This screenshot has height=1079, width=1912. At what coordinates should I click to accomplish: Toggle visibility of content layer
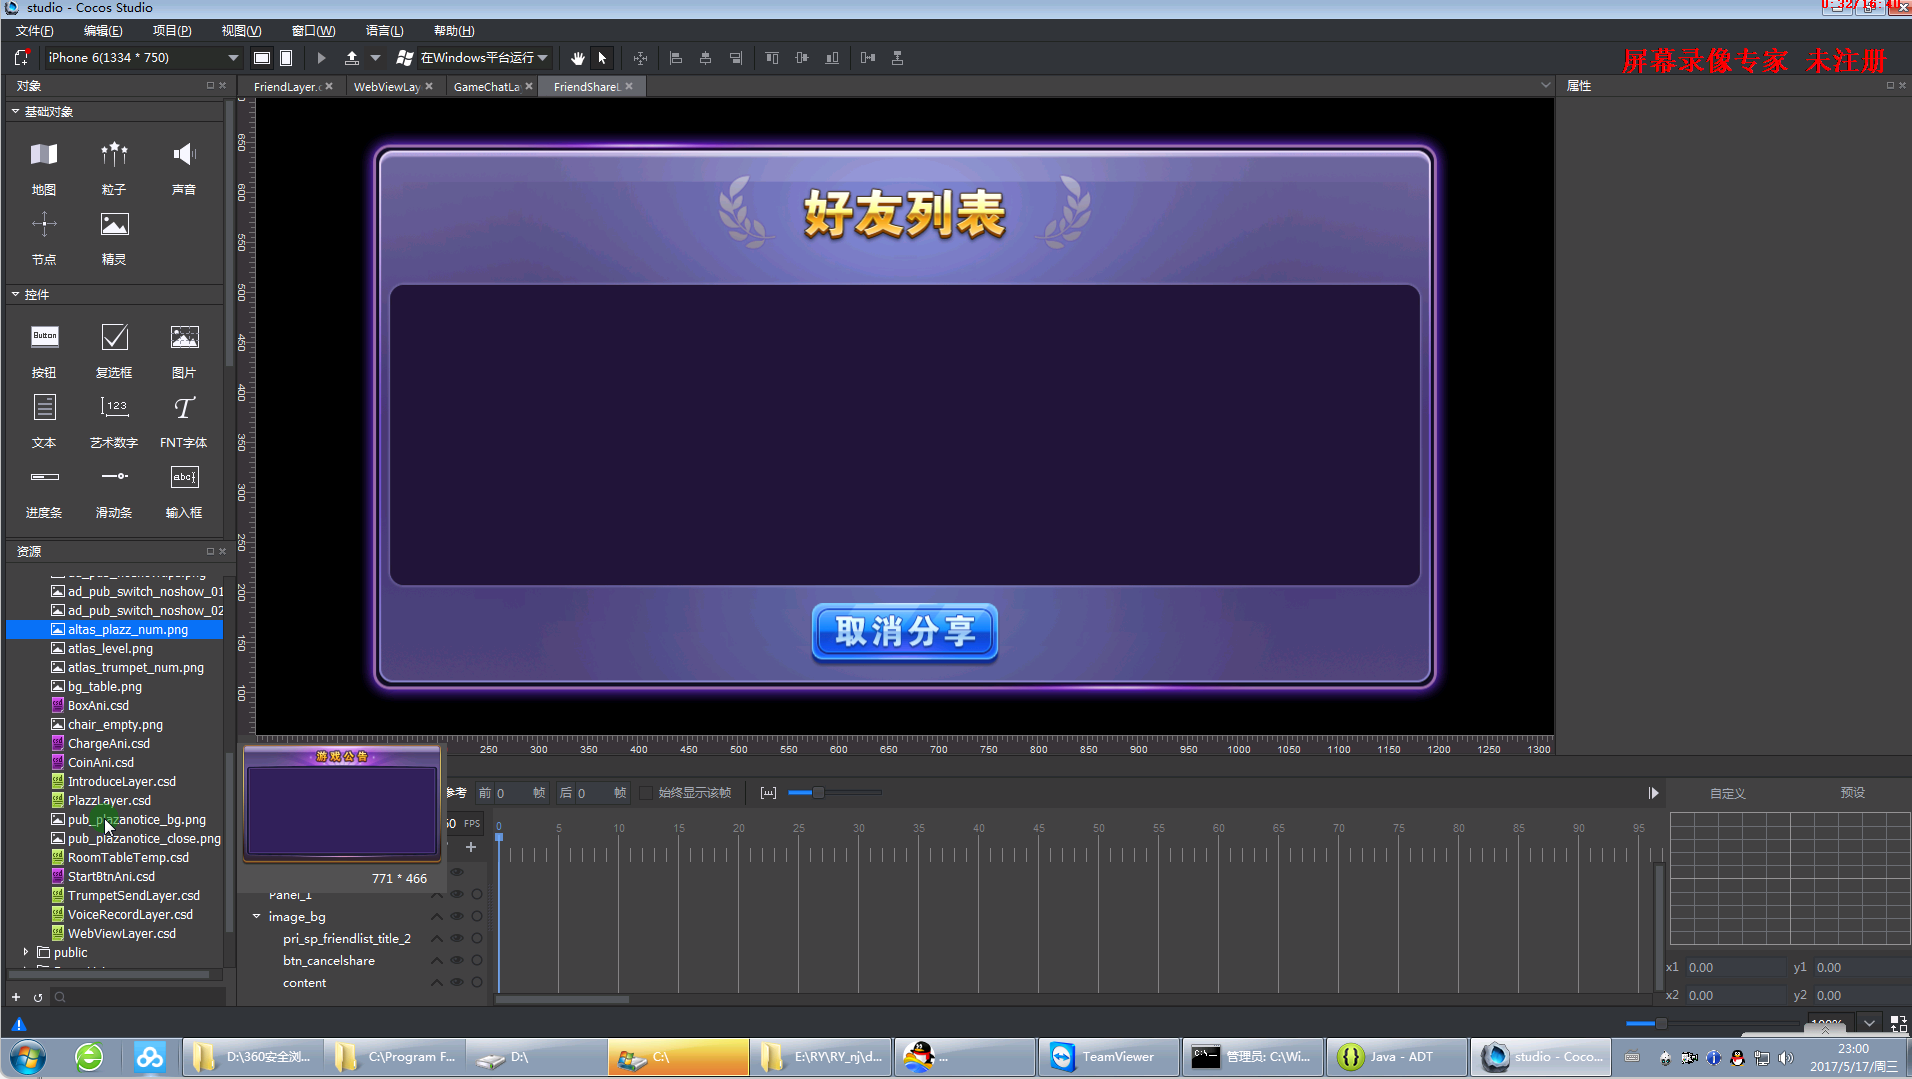[x=457, y=983]
